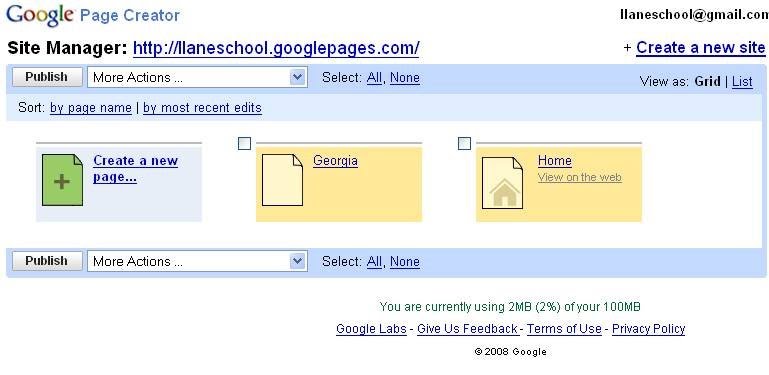
Task: Select Grid view mode
Action: (707, 81)
